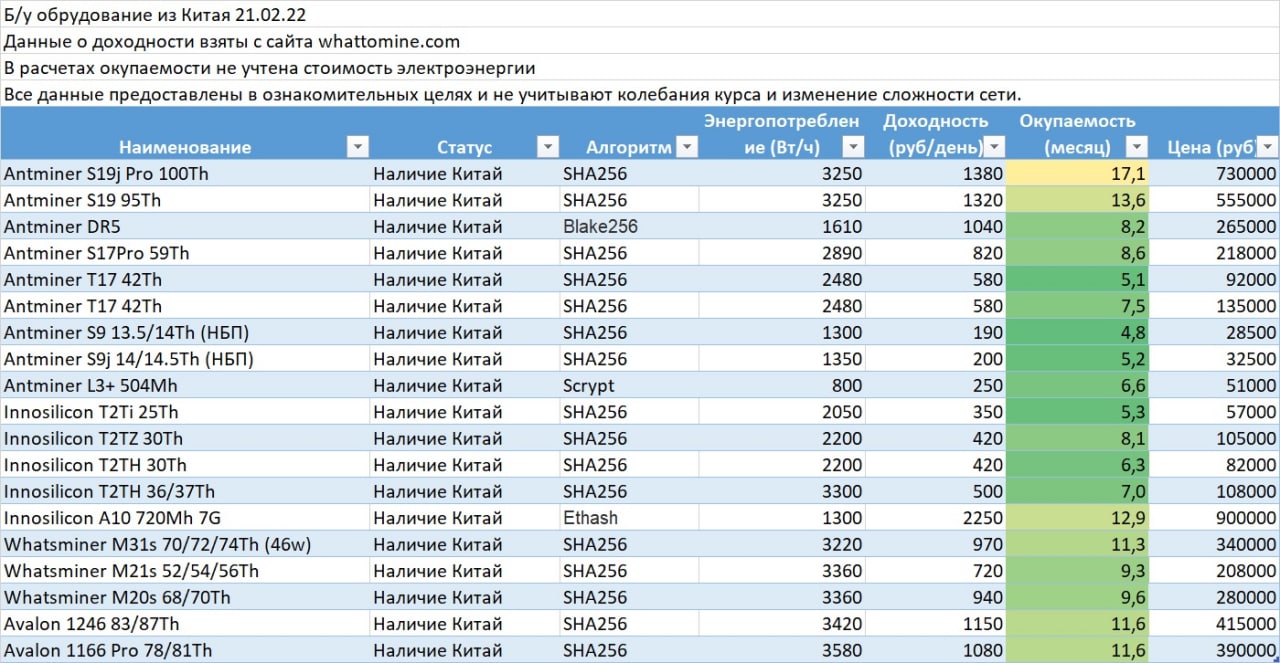Open the Статус column filter dropdown
Image resolution: width=1280 pixels, height=663 pixels.
547,147
